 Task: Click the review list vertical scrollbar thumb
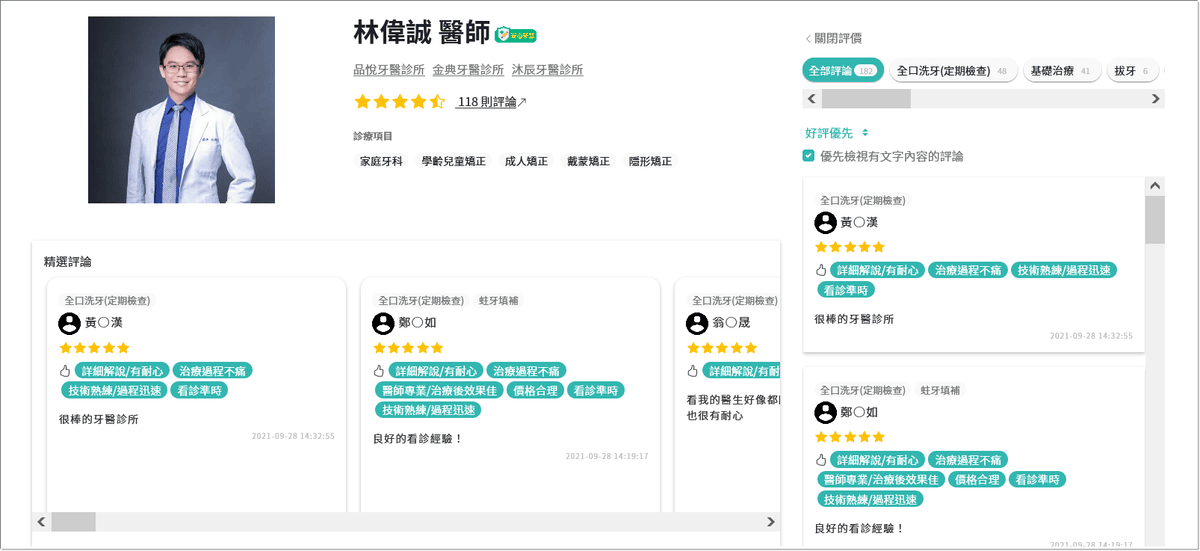tap(1156, 220)
